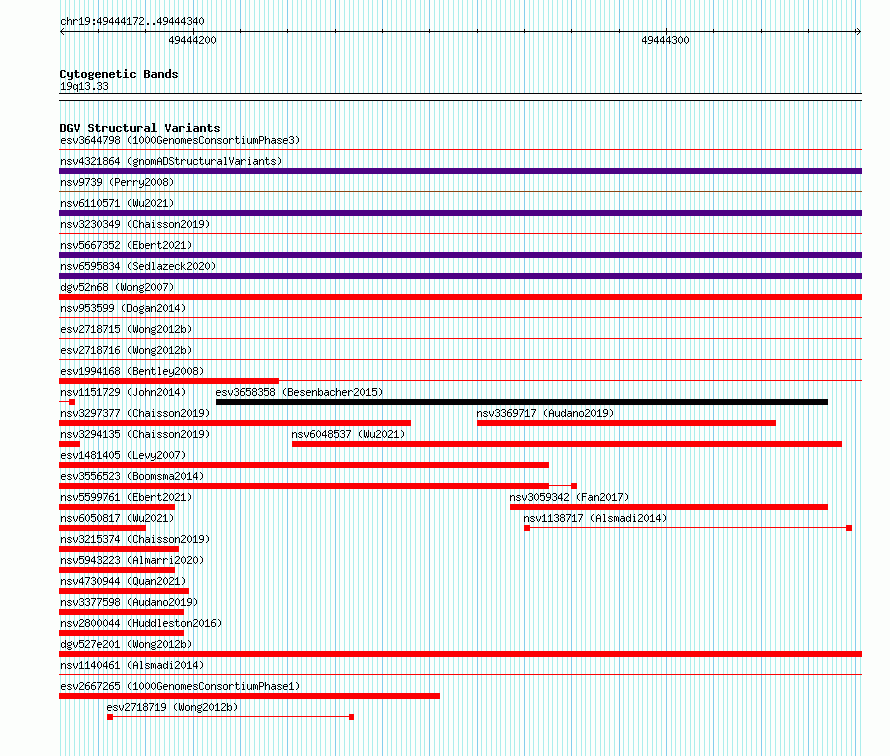Image resolution: width=890 pixels, height=756 pixels.
Task: Click nsv4730944 (Quan2021) label
Action: coord(123,581)
